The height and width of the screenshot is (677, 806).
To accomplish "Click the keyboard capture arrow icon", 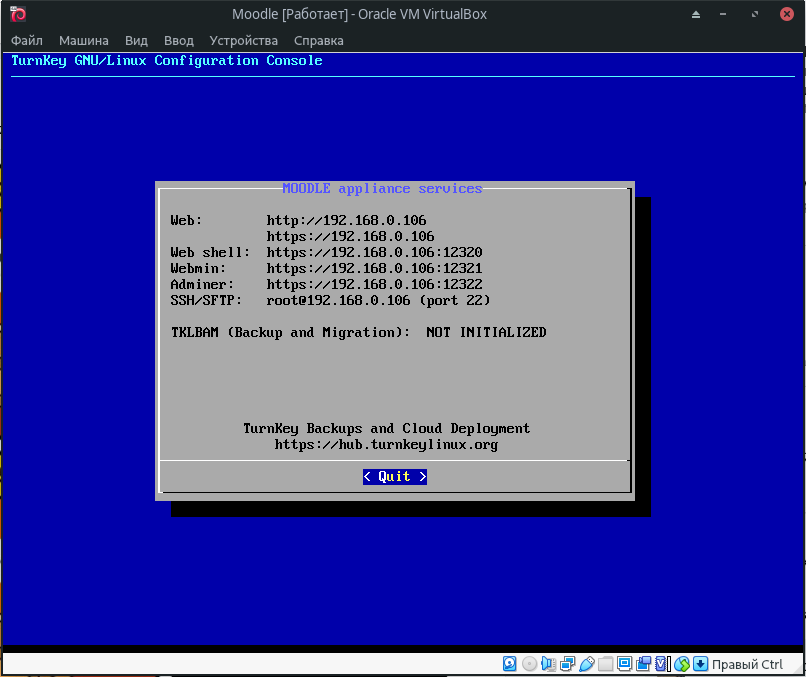I will point(700,664).
